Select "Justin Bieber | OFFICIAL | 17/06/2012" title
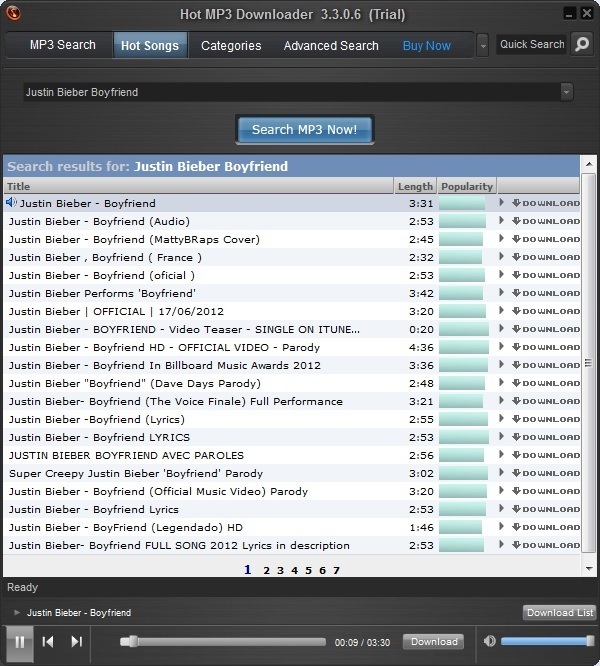 coord(116,311)
